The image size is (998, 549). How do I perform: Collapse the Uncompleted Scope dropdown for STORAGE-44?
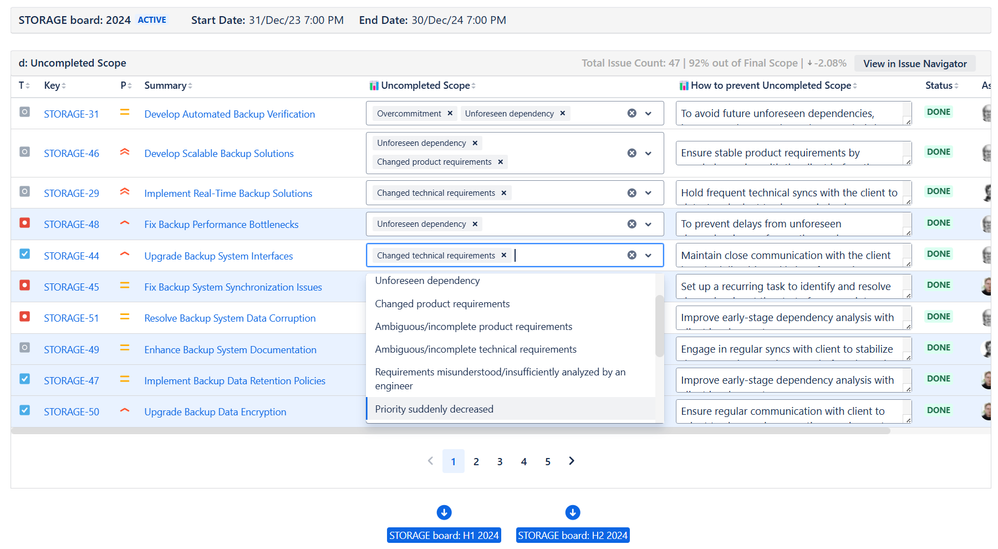pos(649,255)
